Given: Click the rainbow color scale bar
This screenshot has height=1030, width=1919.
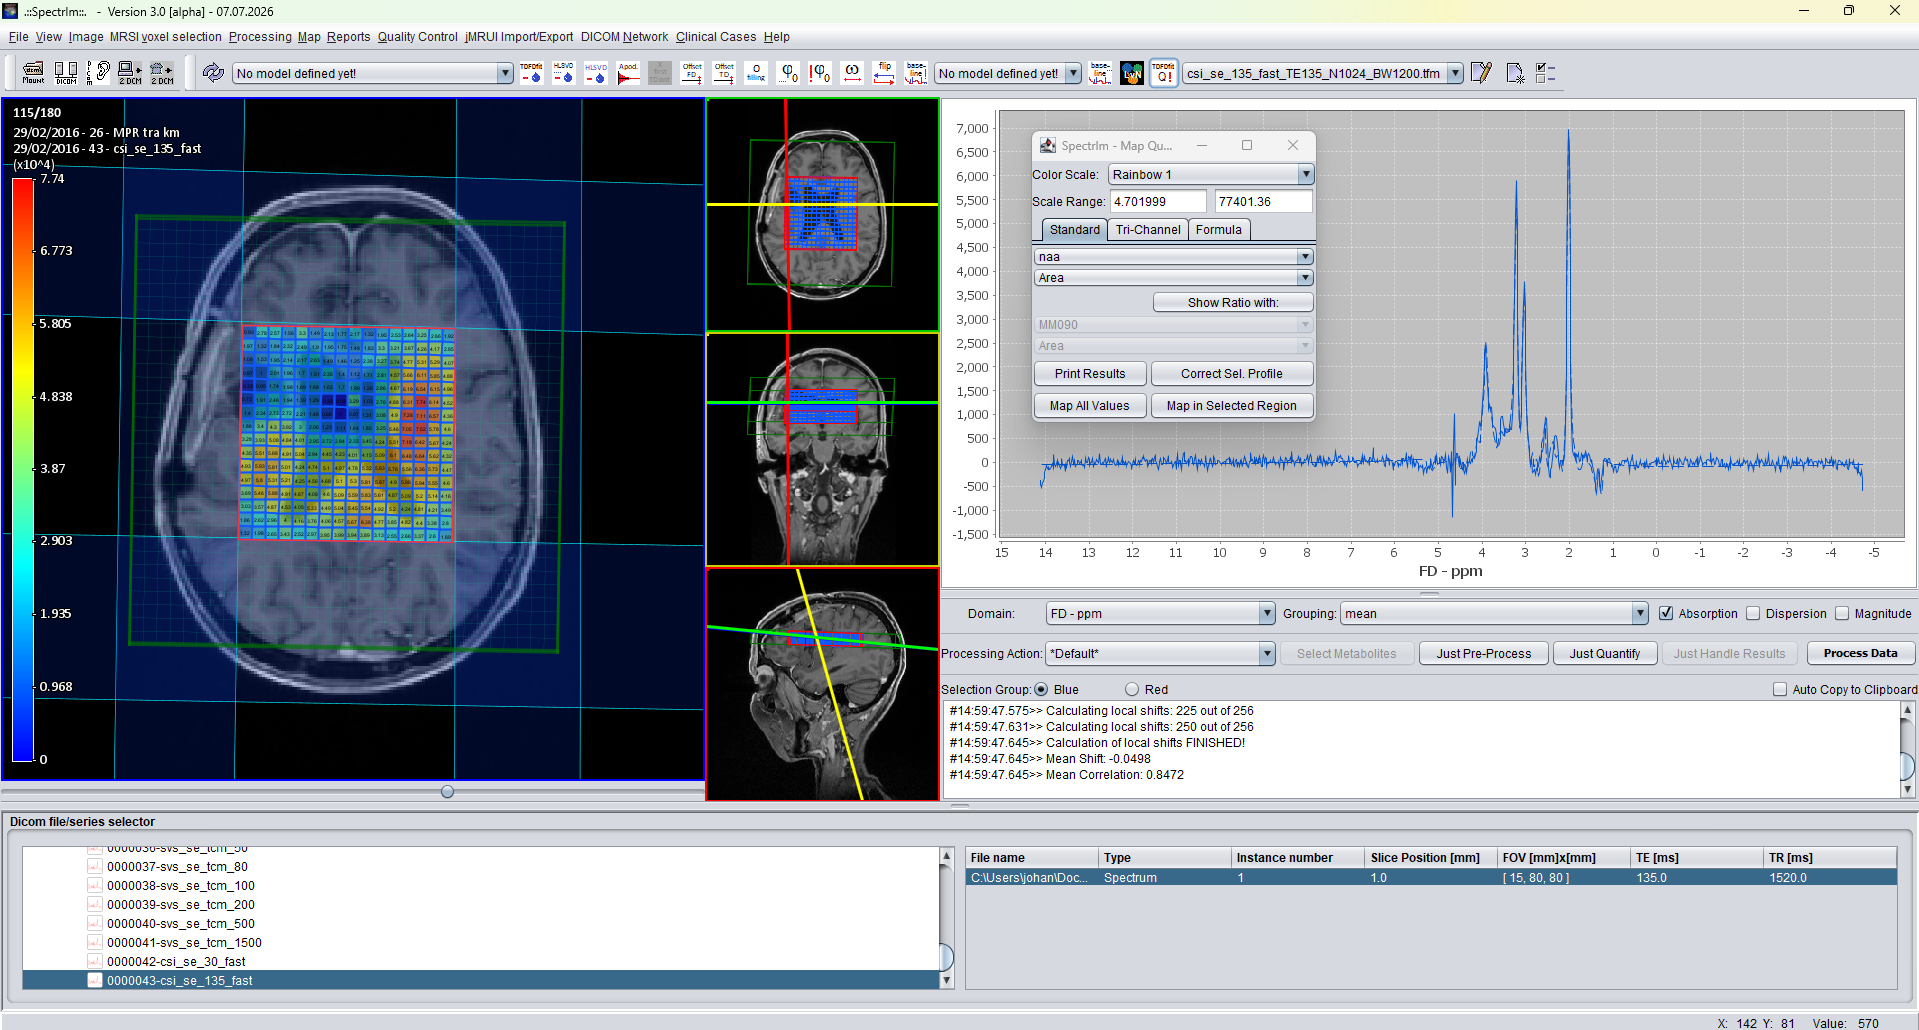Looking at the screenshot, I should click(23, 469).
